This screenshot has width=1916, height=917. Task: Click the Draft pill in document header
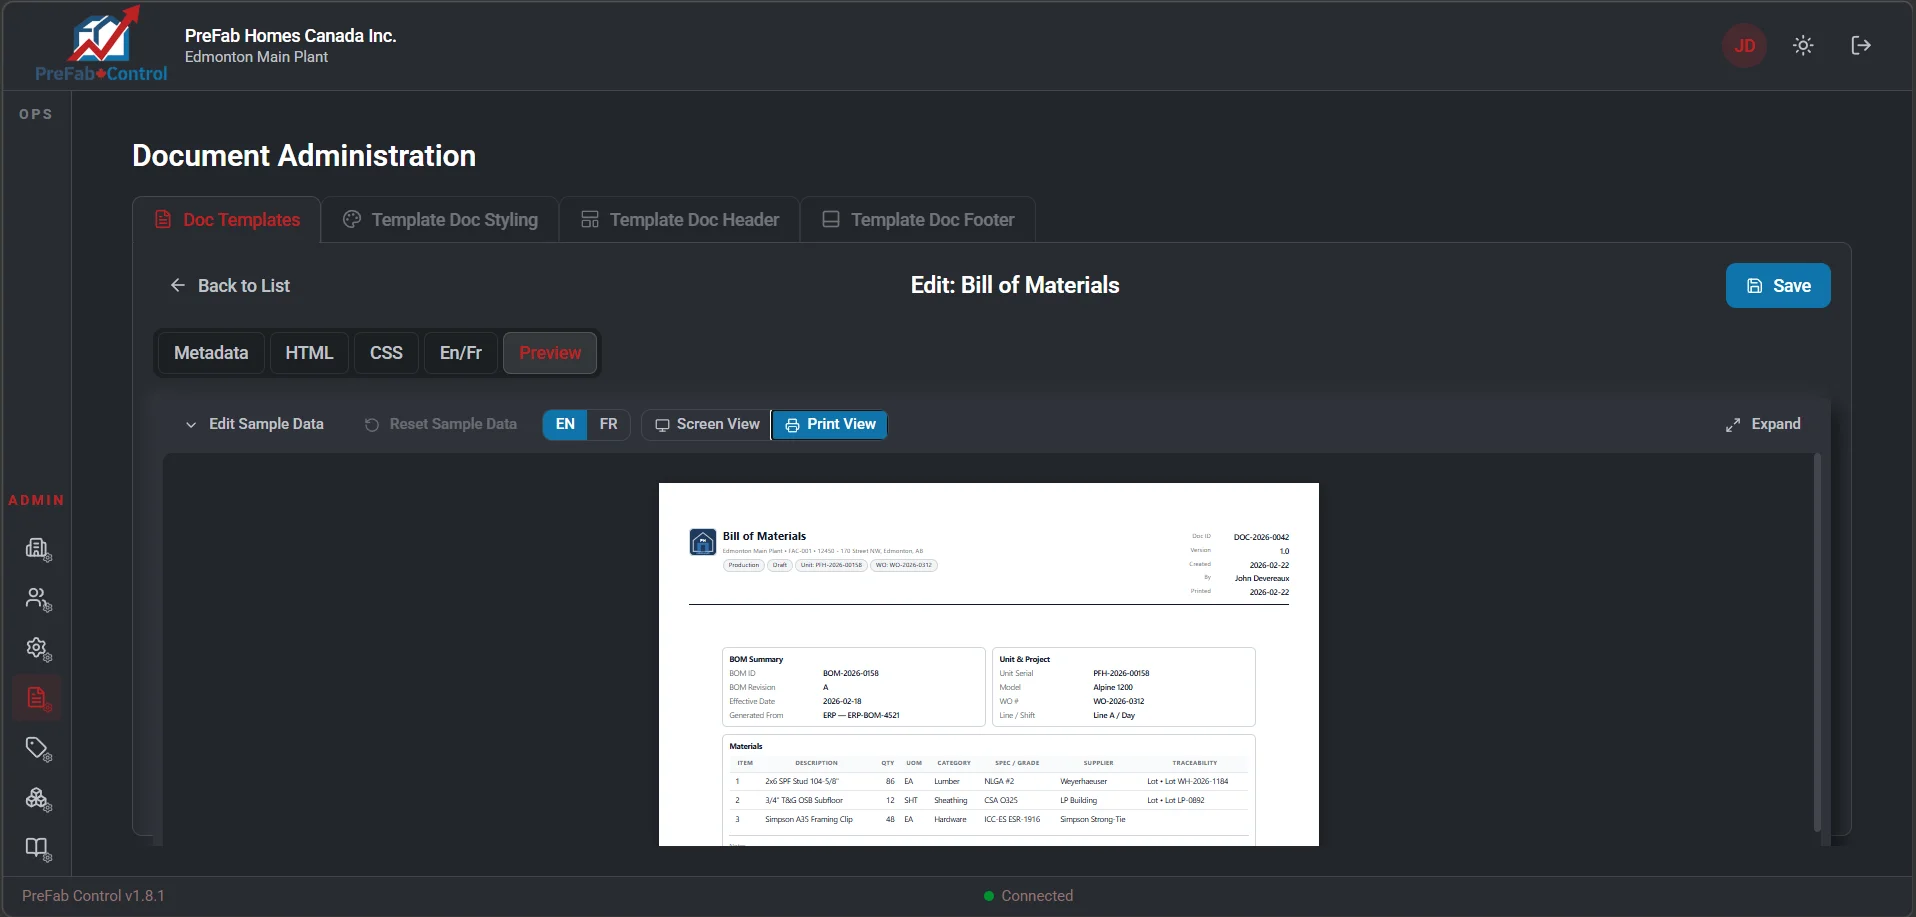pos(780,565)
